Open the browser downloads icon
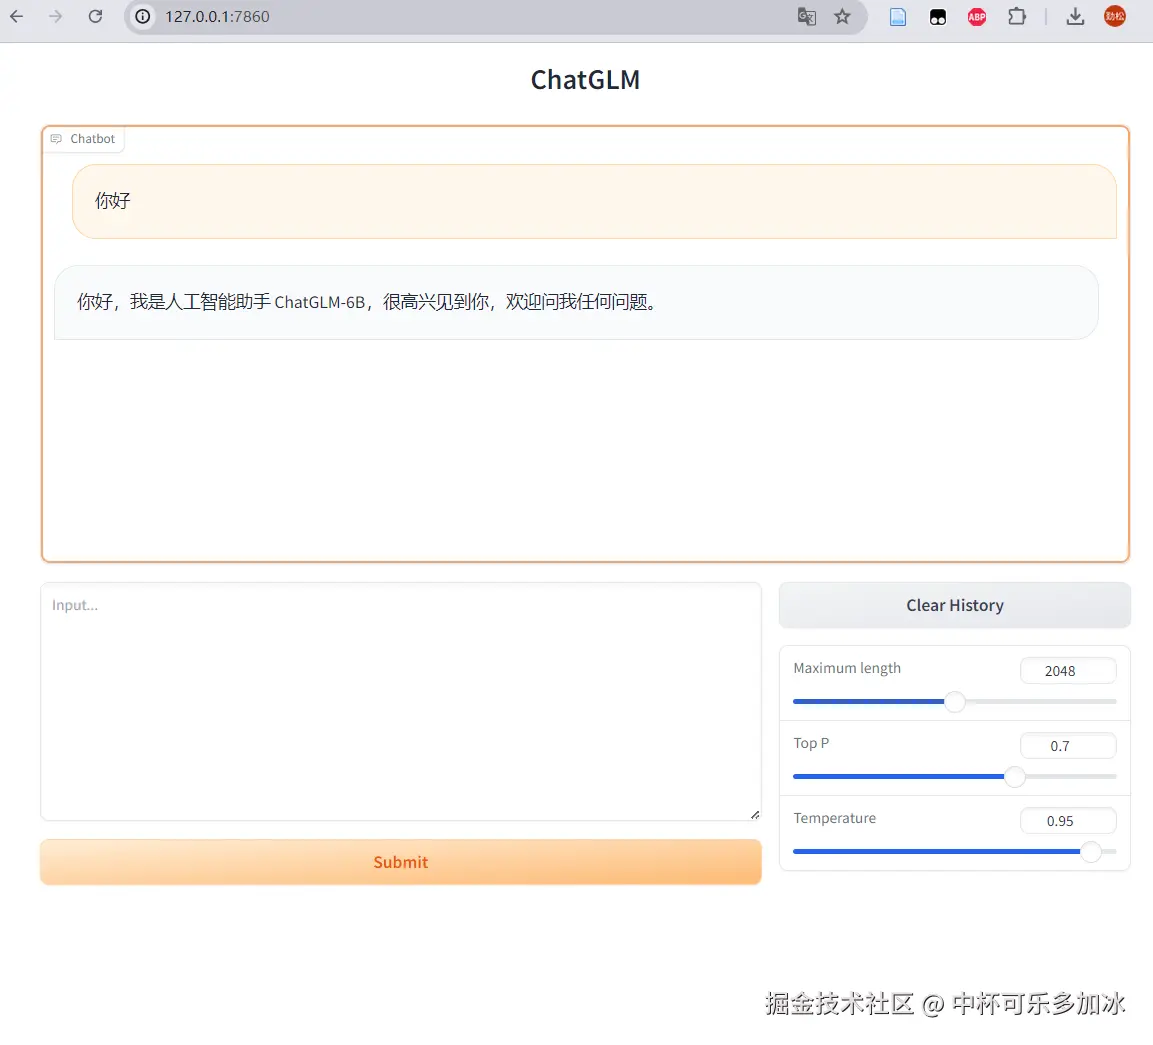The image size is (1153, 1045). 1075,16
